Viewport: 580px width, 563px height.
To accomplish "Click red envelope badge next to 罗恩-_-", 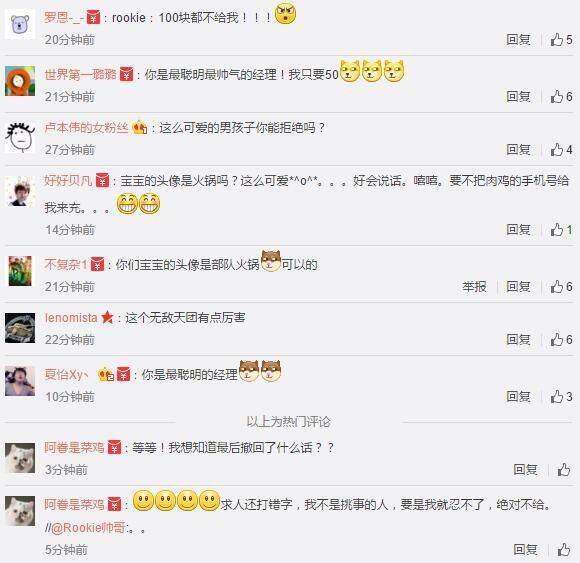I will pos(93,17).
